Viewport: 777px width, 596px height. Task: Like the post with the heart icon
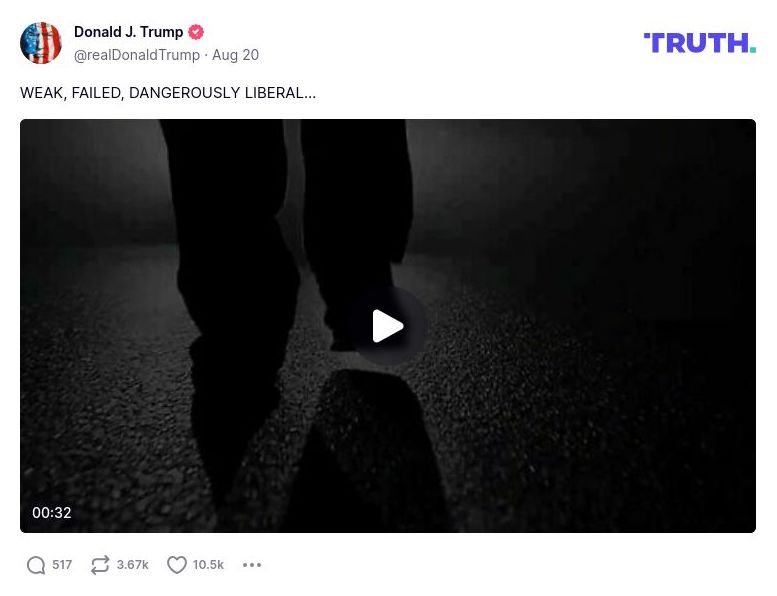click(x=176, y=565)
